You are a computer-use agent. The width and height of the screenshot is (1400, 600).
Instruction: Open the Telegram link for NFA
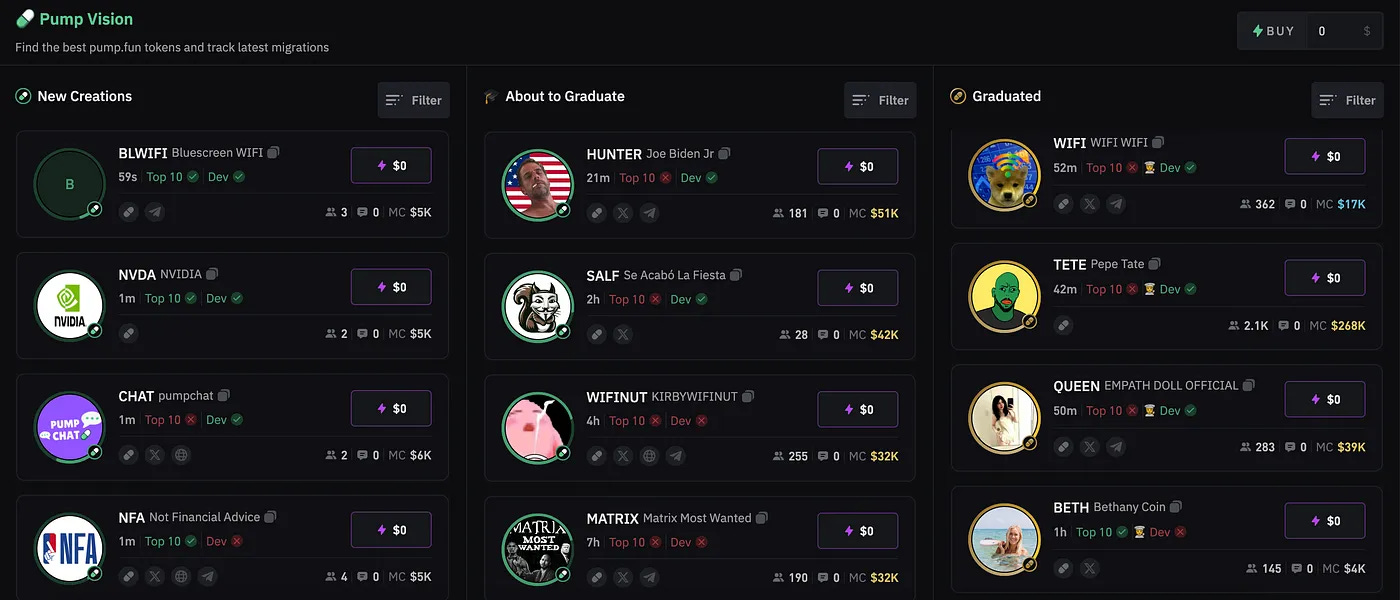click(x=206, y=576)
